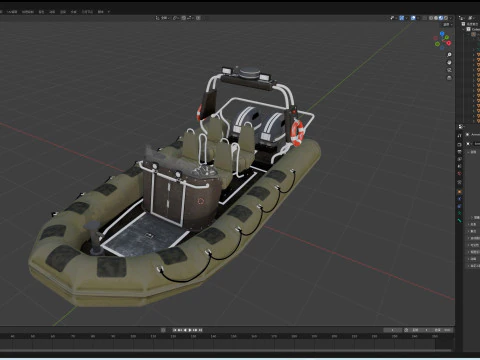The image size is (480, 360).
Task: Select the Scene Collection row in outliner
Action: tap(471, 24)
